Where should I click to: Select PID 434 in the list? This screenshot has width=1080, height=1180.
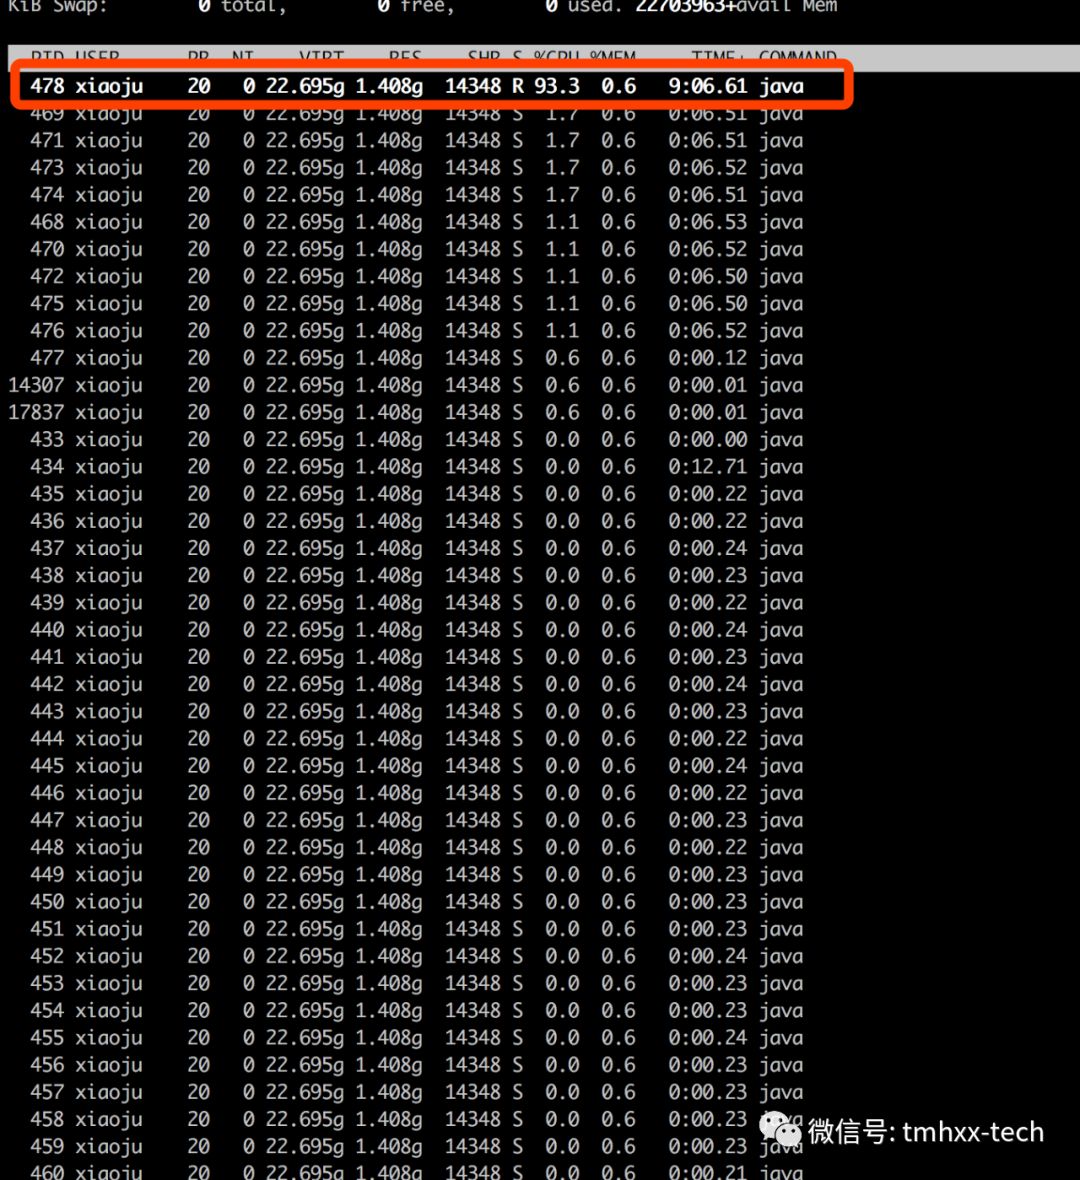(x=47, y=467)
